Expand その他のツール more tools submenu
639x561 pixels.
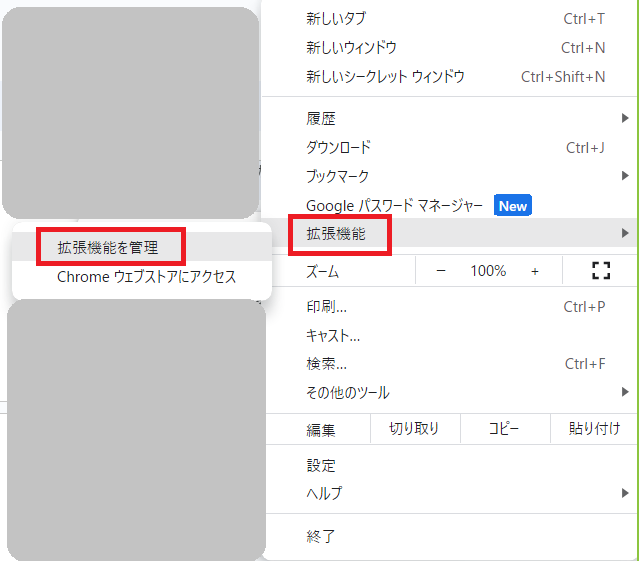coord(450,392)
